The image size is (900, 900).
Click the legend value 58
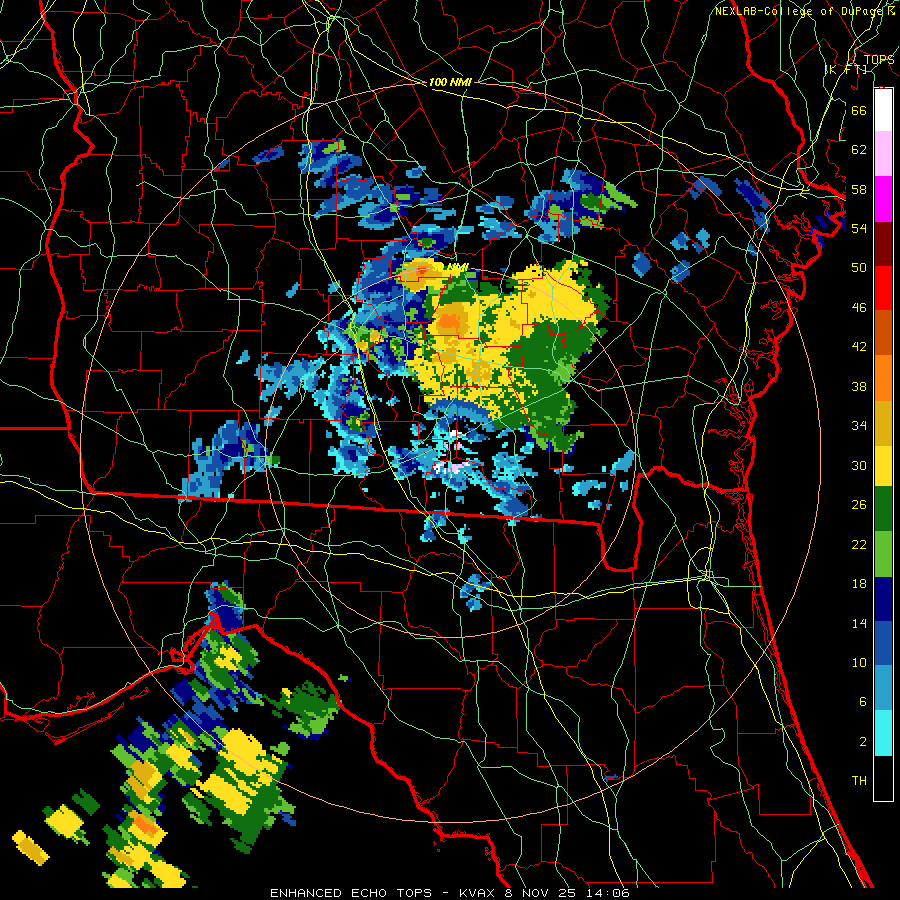pos(859,189)
